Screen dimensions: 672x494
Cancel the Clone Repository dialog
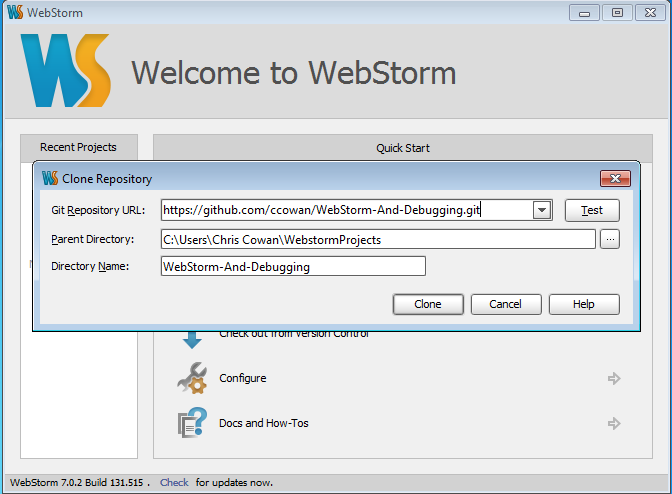506,304
